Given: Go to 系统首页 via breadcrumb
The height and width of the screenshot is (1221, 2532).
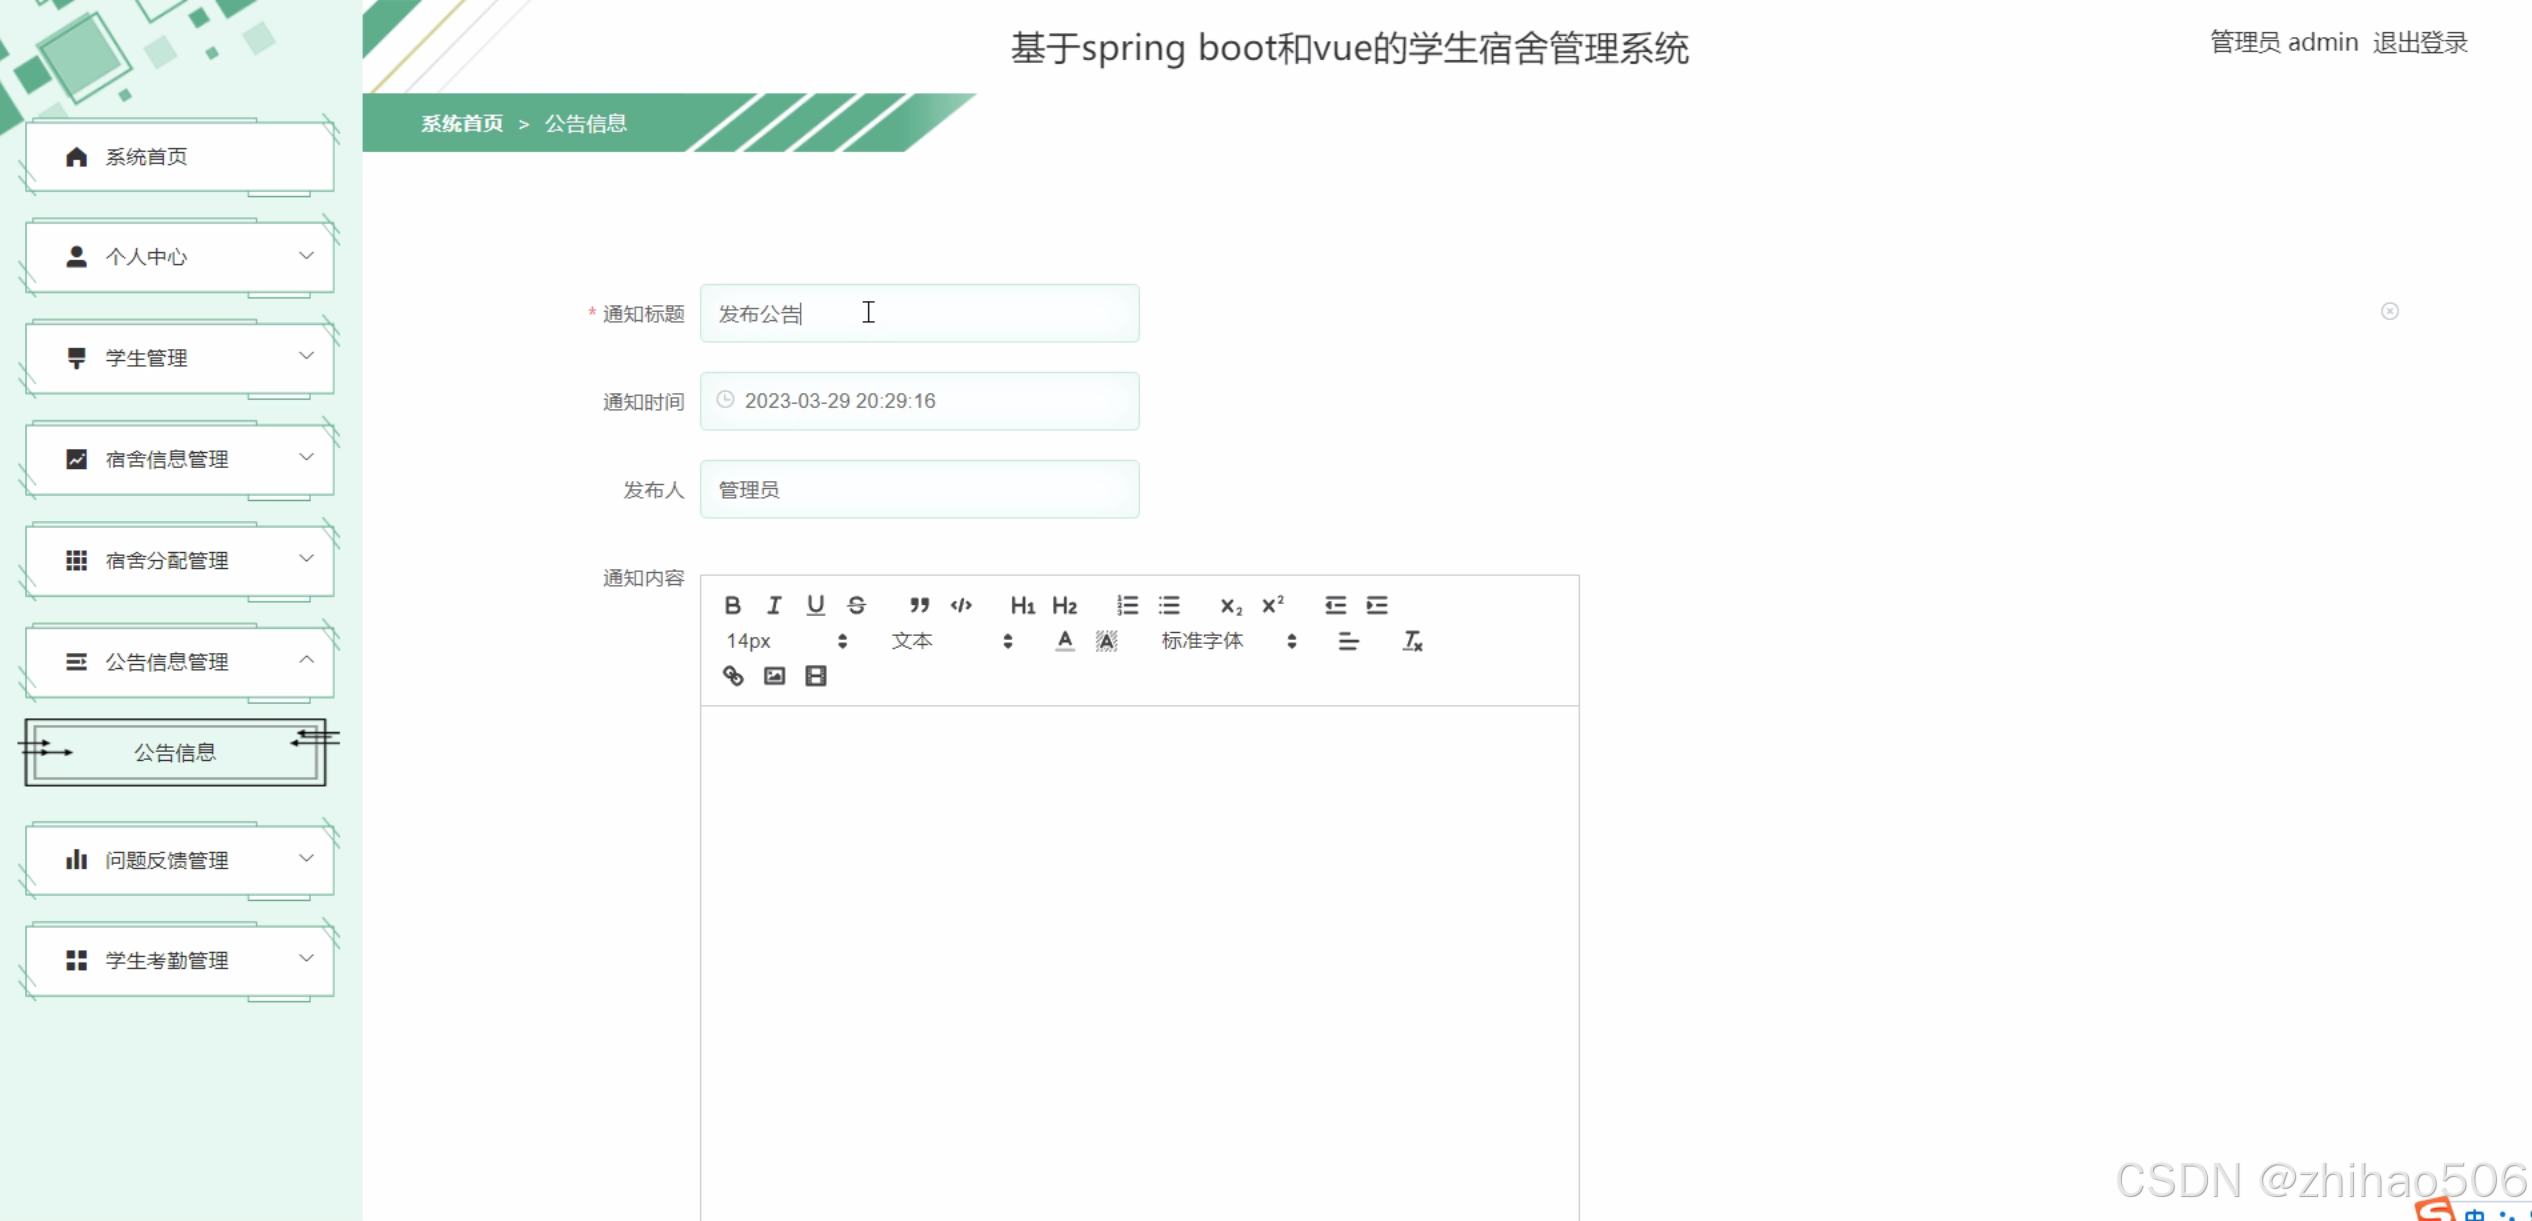Looking at the screenshot, I should point(460,123).
